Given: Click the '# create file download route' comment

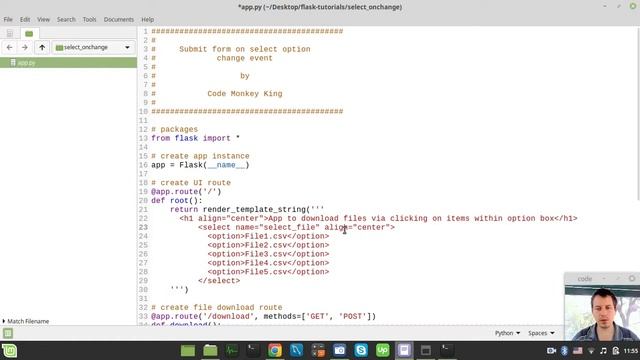Looking at the screenshot, I should (x=217, y=307).
